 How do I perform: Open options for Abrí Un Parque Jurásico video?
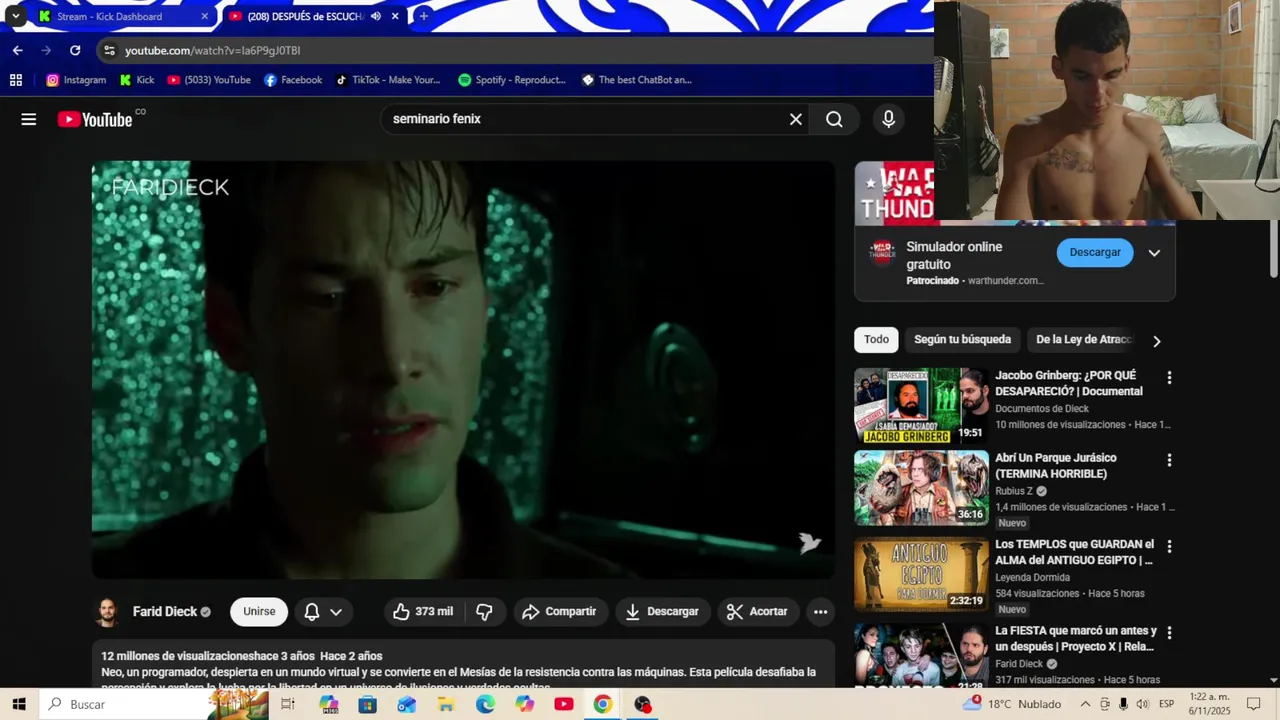(x=1169, y=460)
